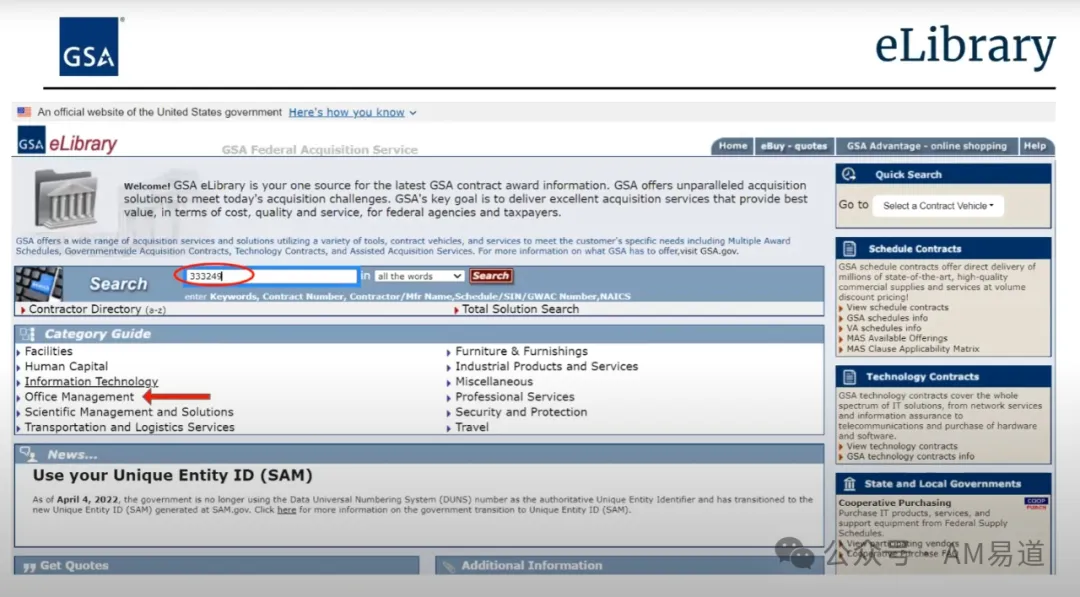Select the Furniture & Furnishings category

point(521,351)
